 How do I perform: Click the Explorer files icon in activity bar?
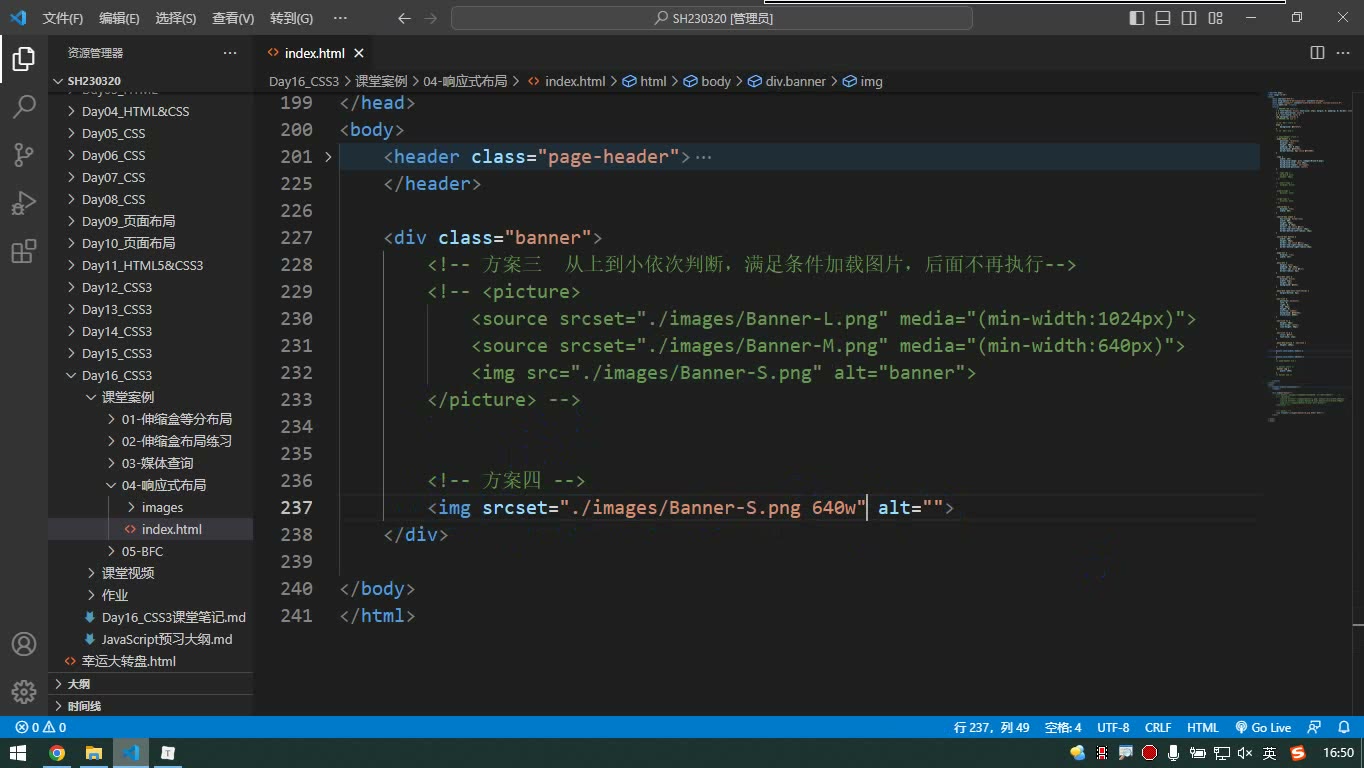24,58
